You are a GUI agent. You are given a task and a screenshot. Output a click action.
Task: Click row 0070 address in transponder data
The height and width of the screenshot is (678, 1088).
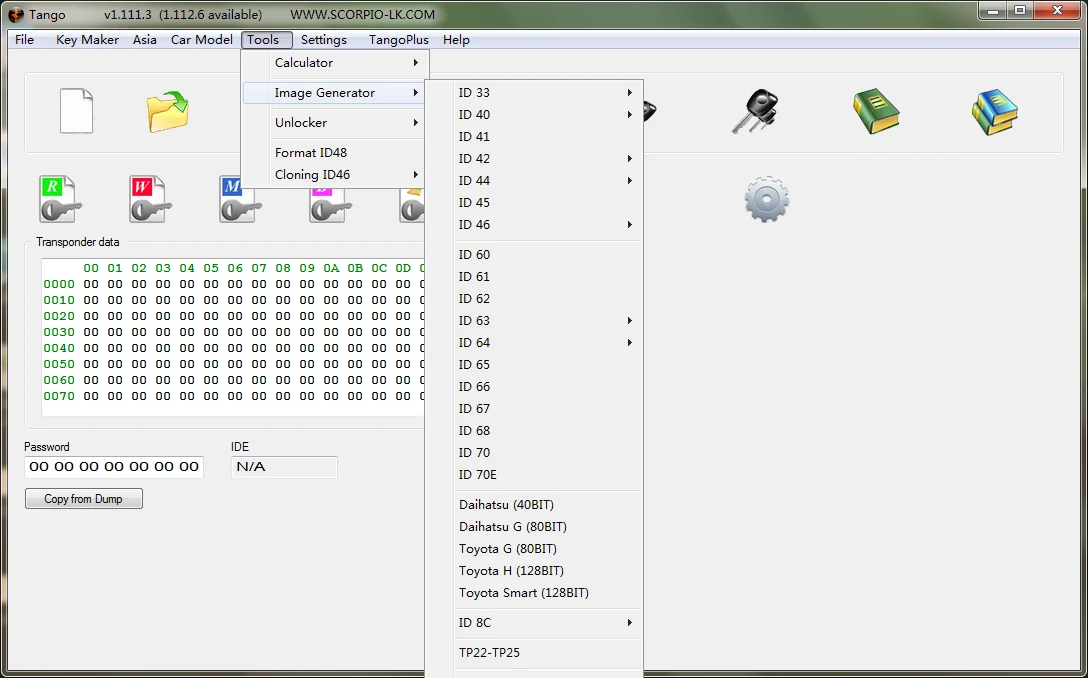pos(59,396)
